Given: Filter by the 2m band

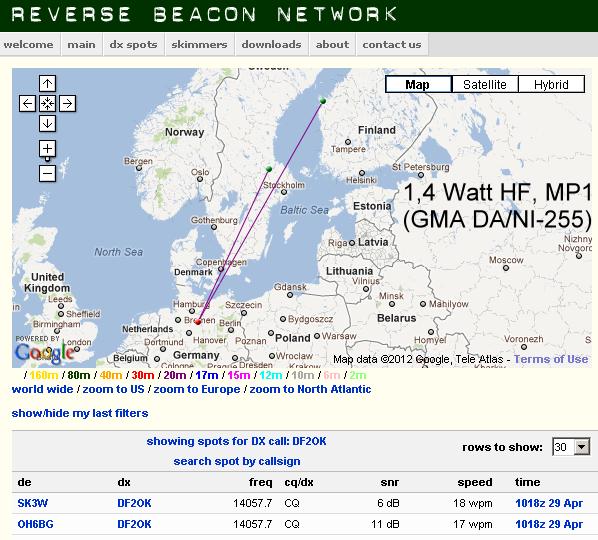Looking at the screenshot, I should (357, 375).
